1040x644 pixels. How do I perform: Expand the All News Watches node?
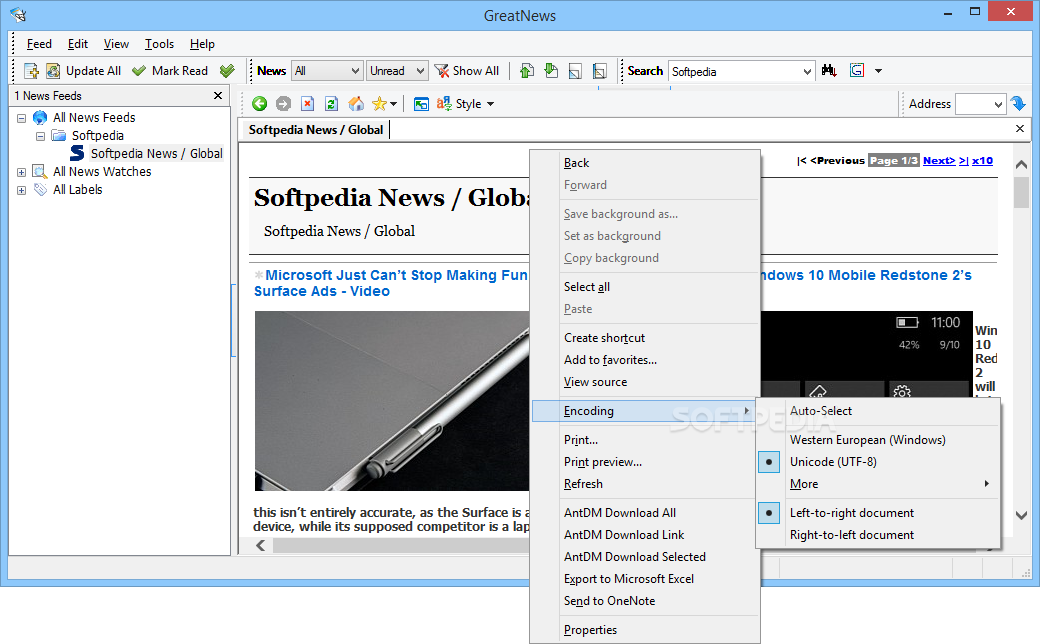(x=21, y=172)
